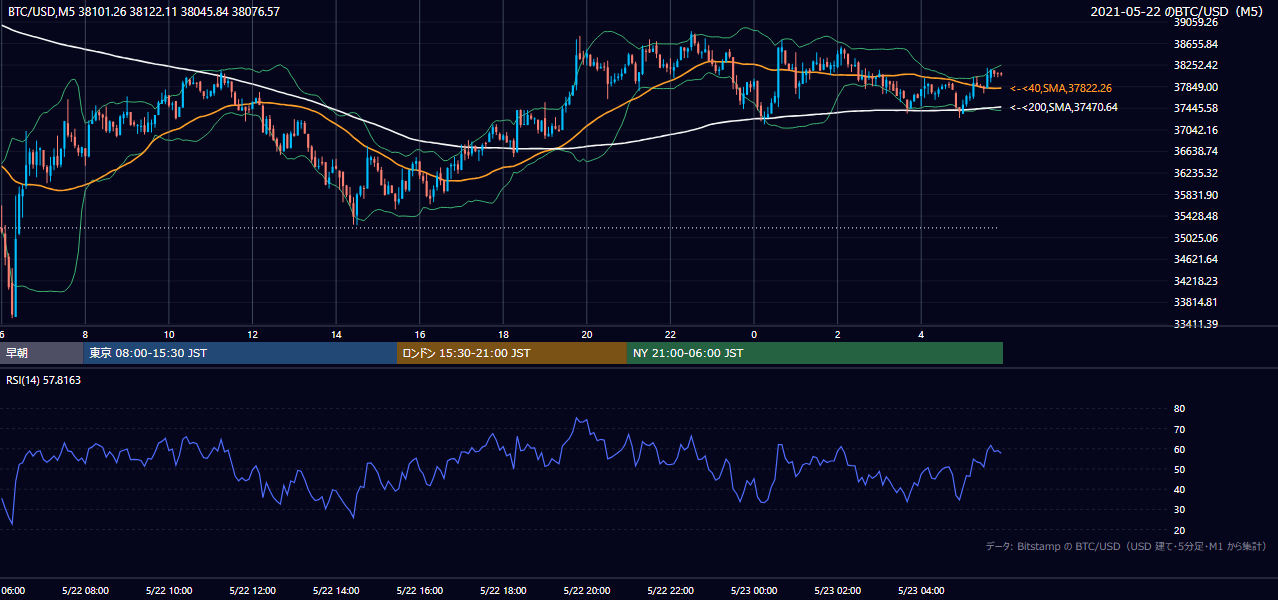Click the 5/22 14:00 time label
Viewport: 1278px width, 600px height.
(336, 590)
